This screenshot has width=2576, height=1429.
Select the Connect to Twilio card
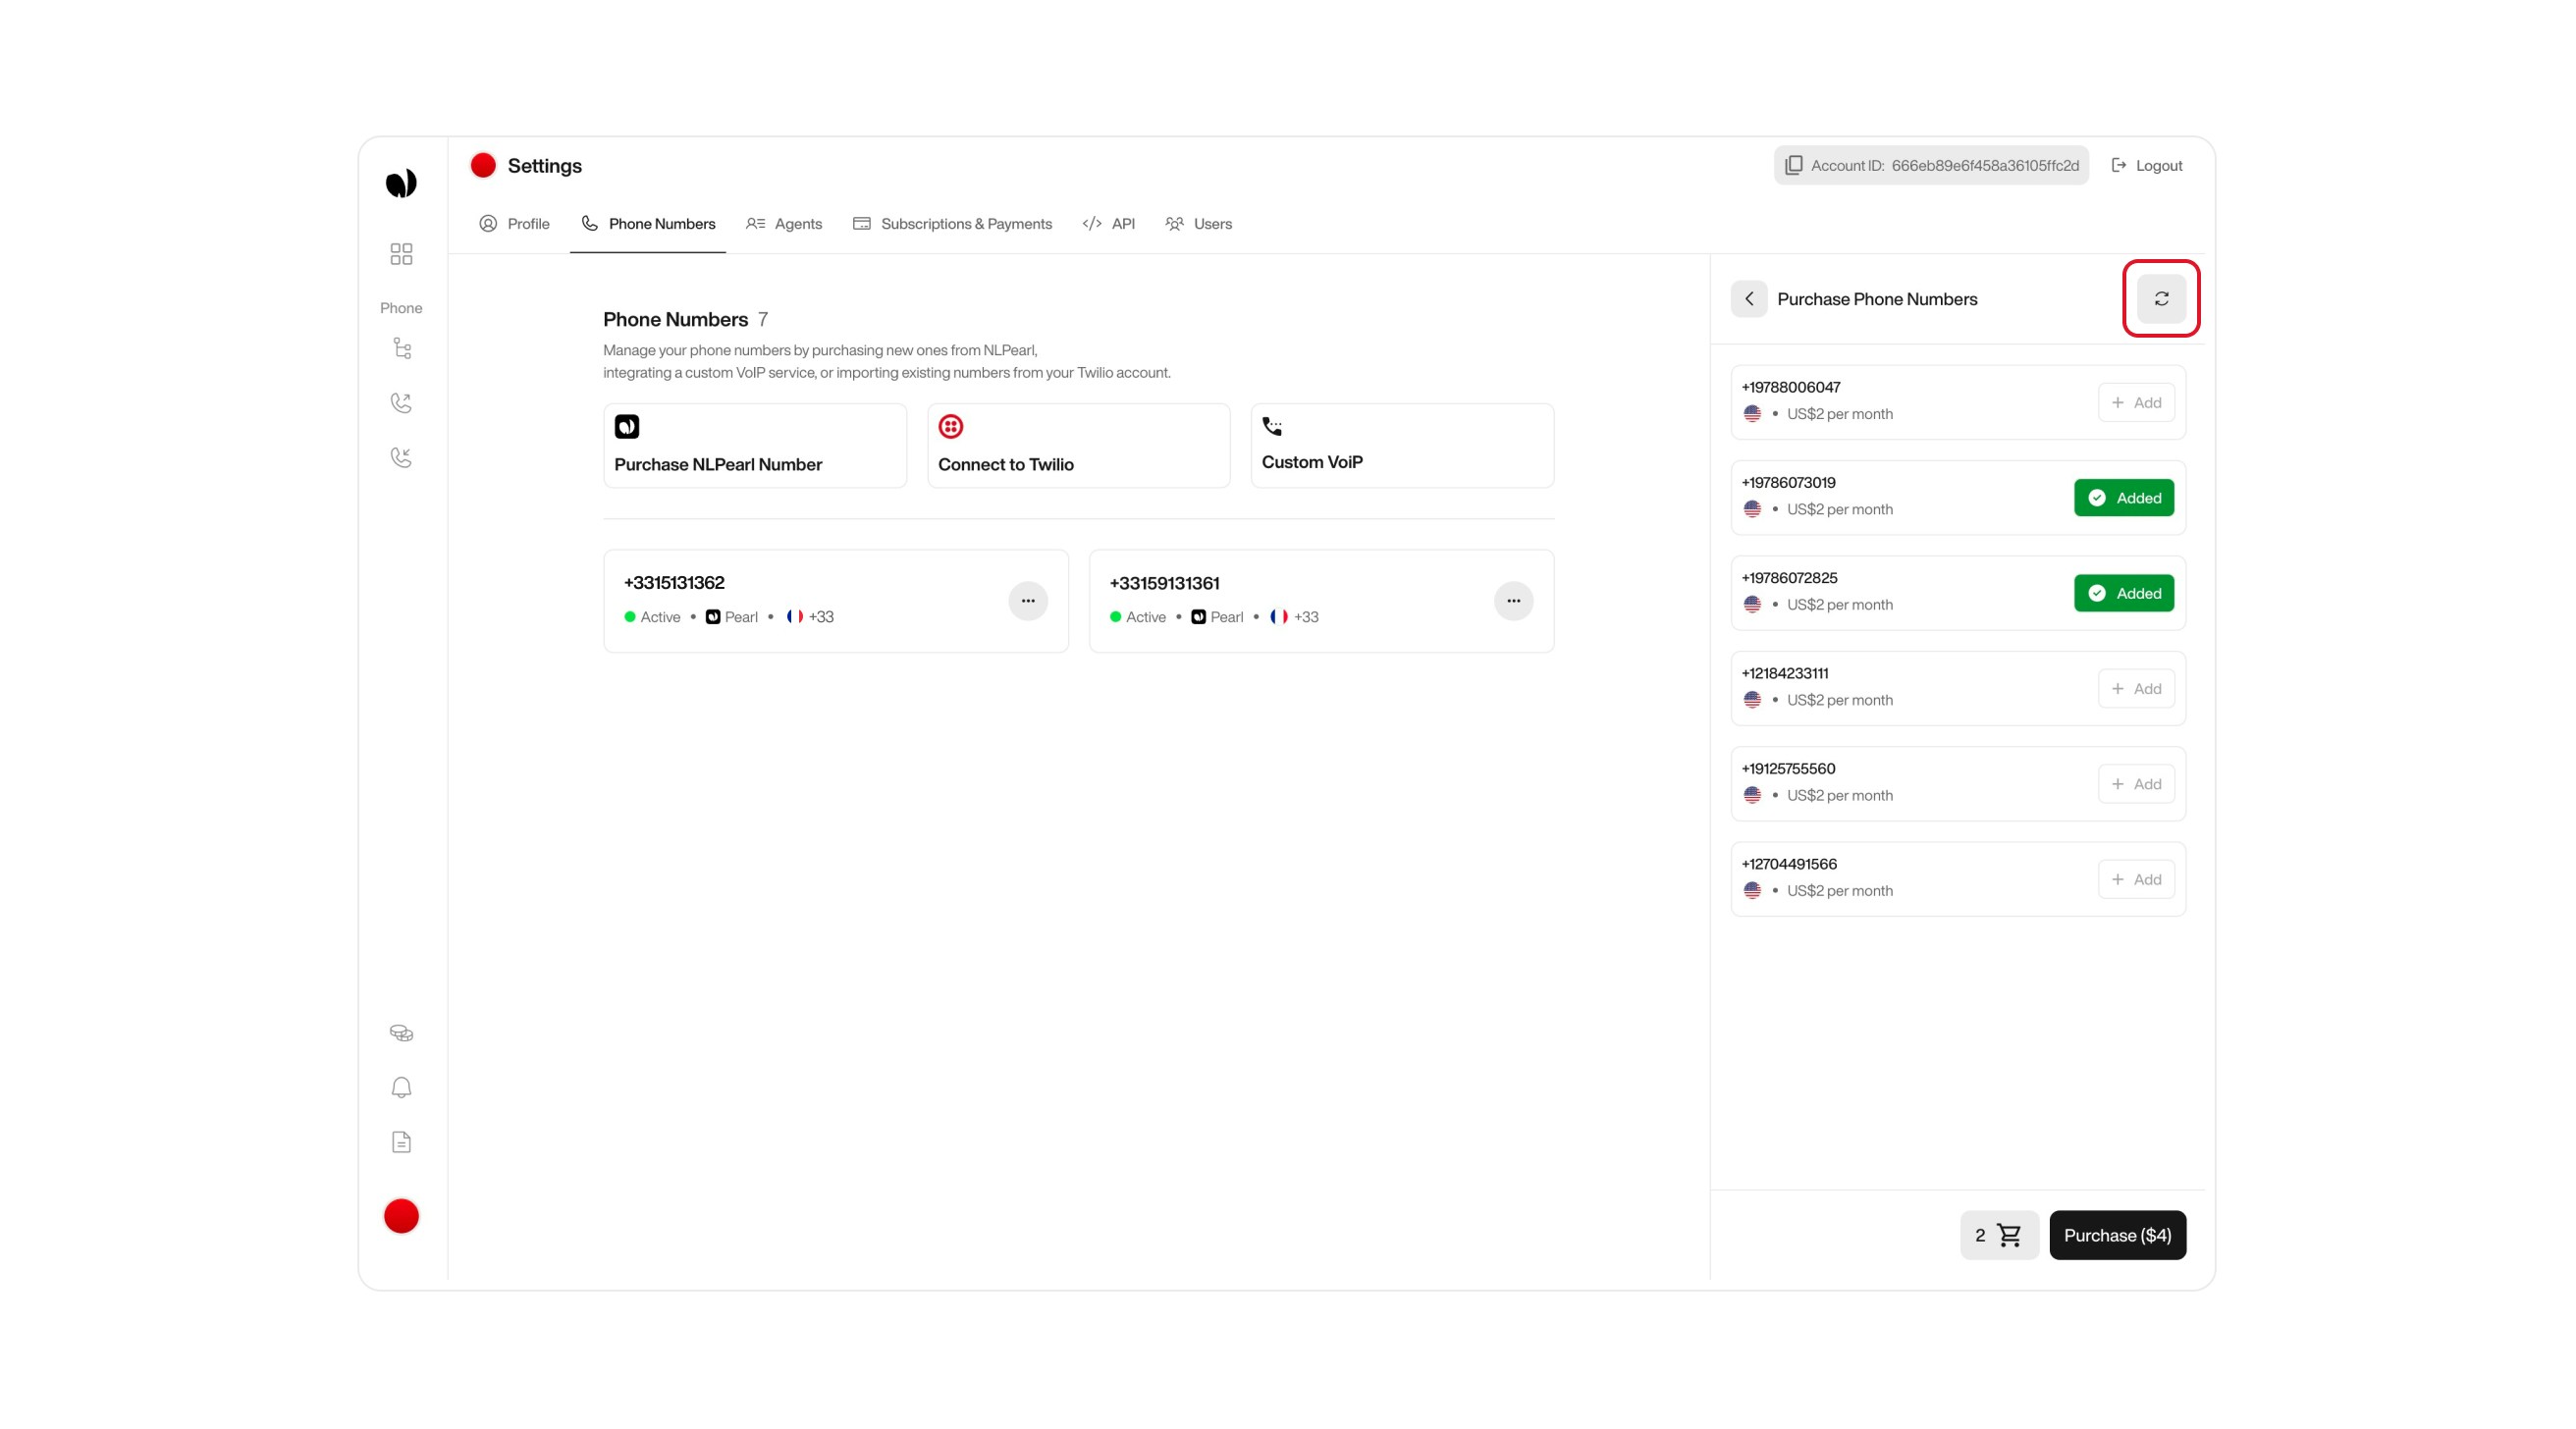pos(1078,445)
